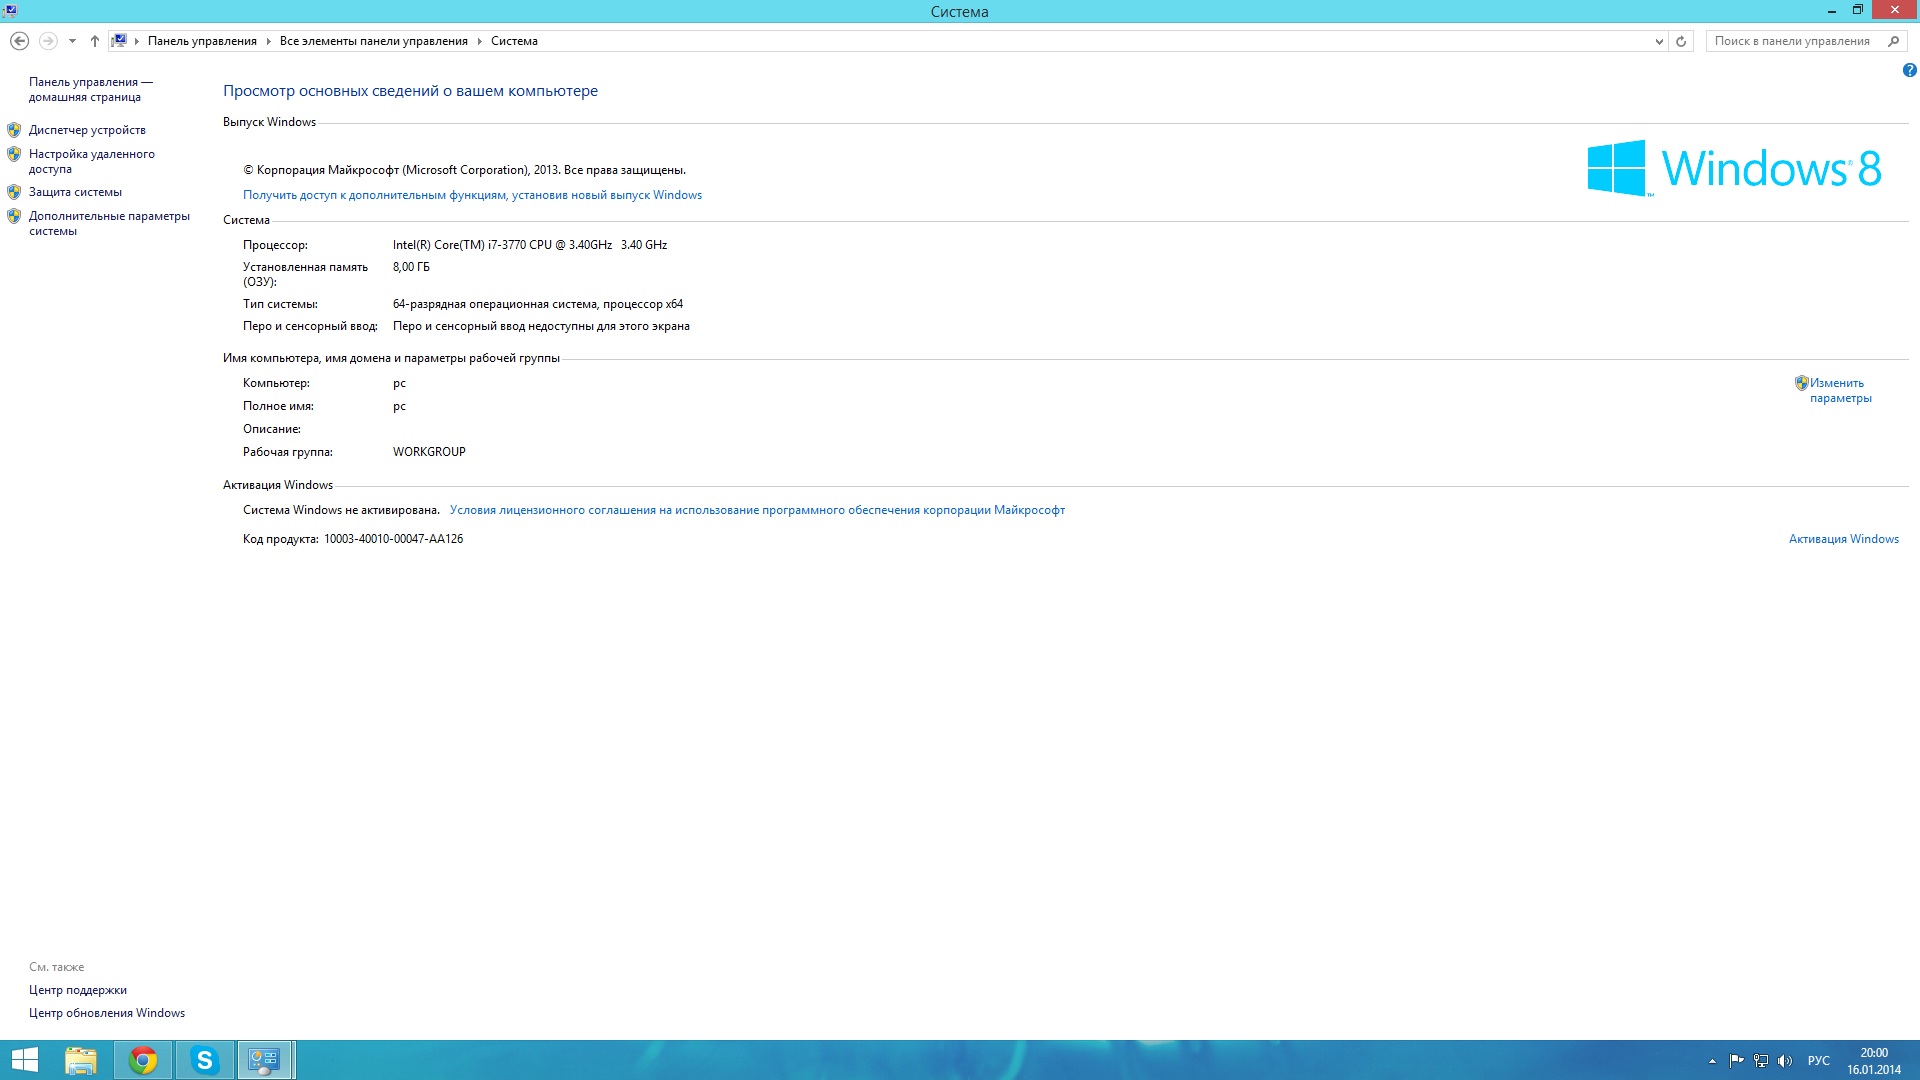Open the help question mark icon
Viewport: 1920px width, 1080px height.
[1909, 70]
